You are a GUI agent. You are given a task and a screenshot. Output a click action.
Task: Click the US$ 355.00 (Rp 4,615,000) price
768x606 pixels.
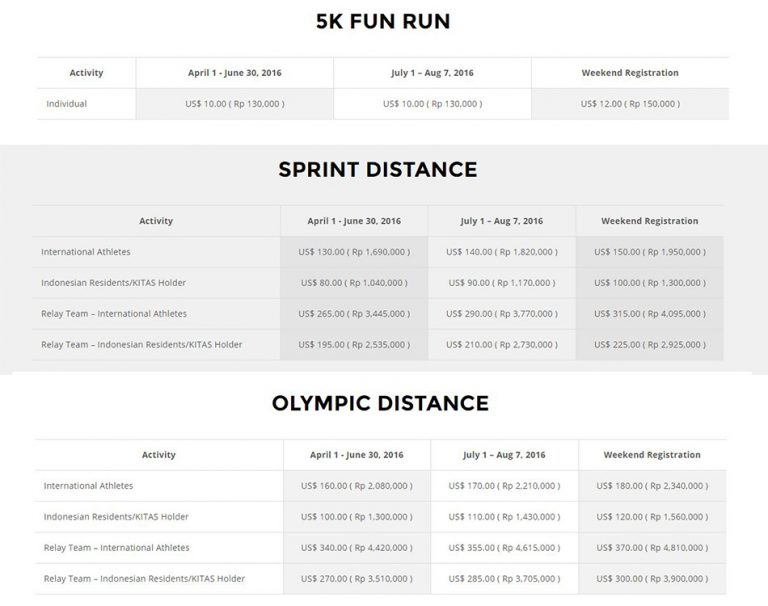[503, 548]
